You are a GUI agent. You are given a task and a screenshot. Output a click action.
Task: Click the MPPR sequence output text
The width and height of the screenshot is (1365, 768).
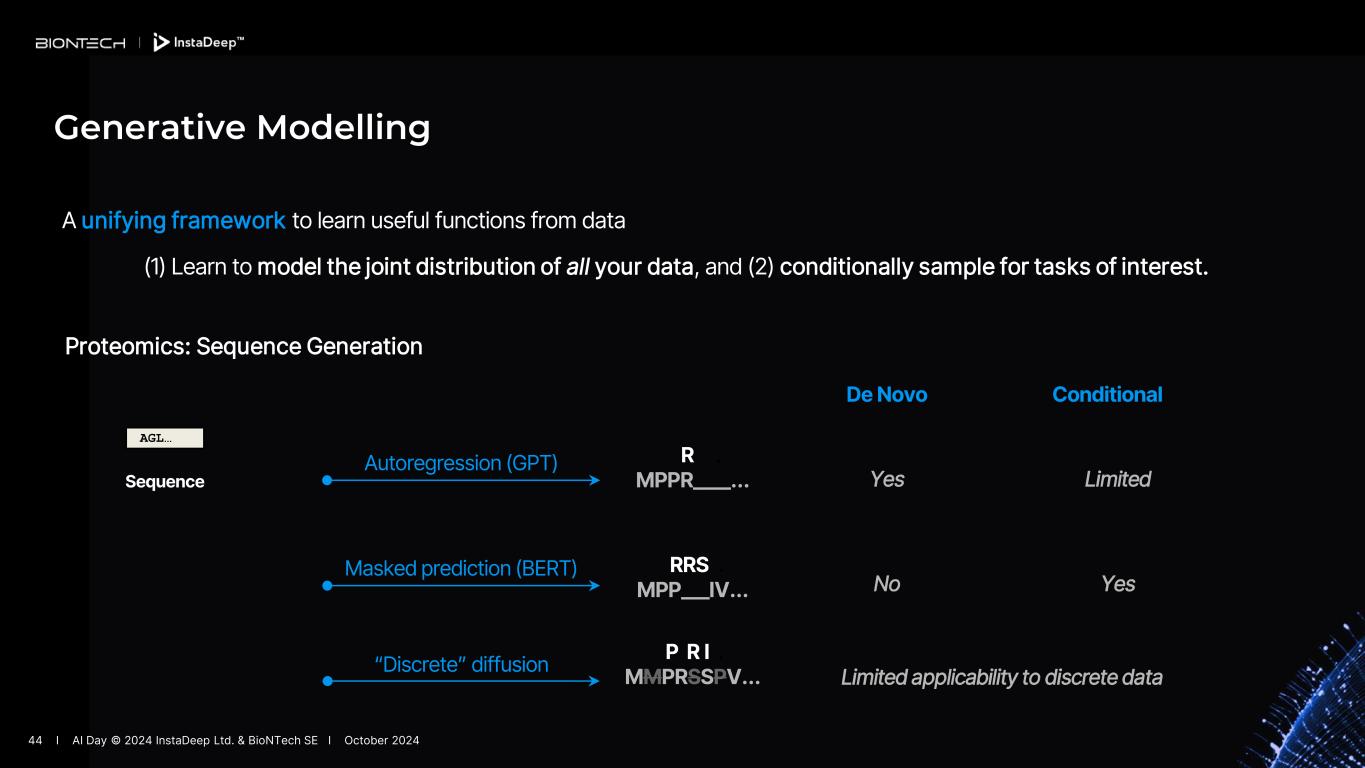click(x=692, y=480)
